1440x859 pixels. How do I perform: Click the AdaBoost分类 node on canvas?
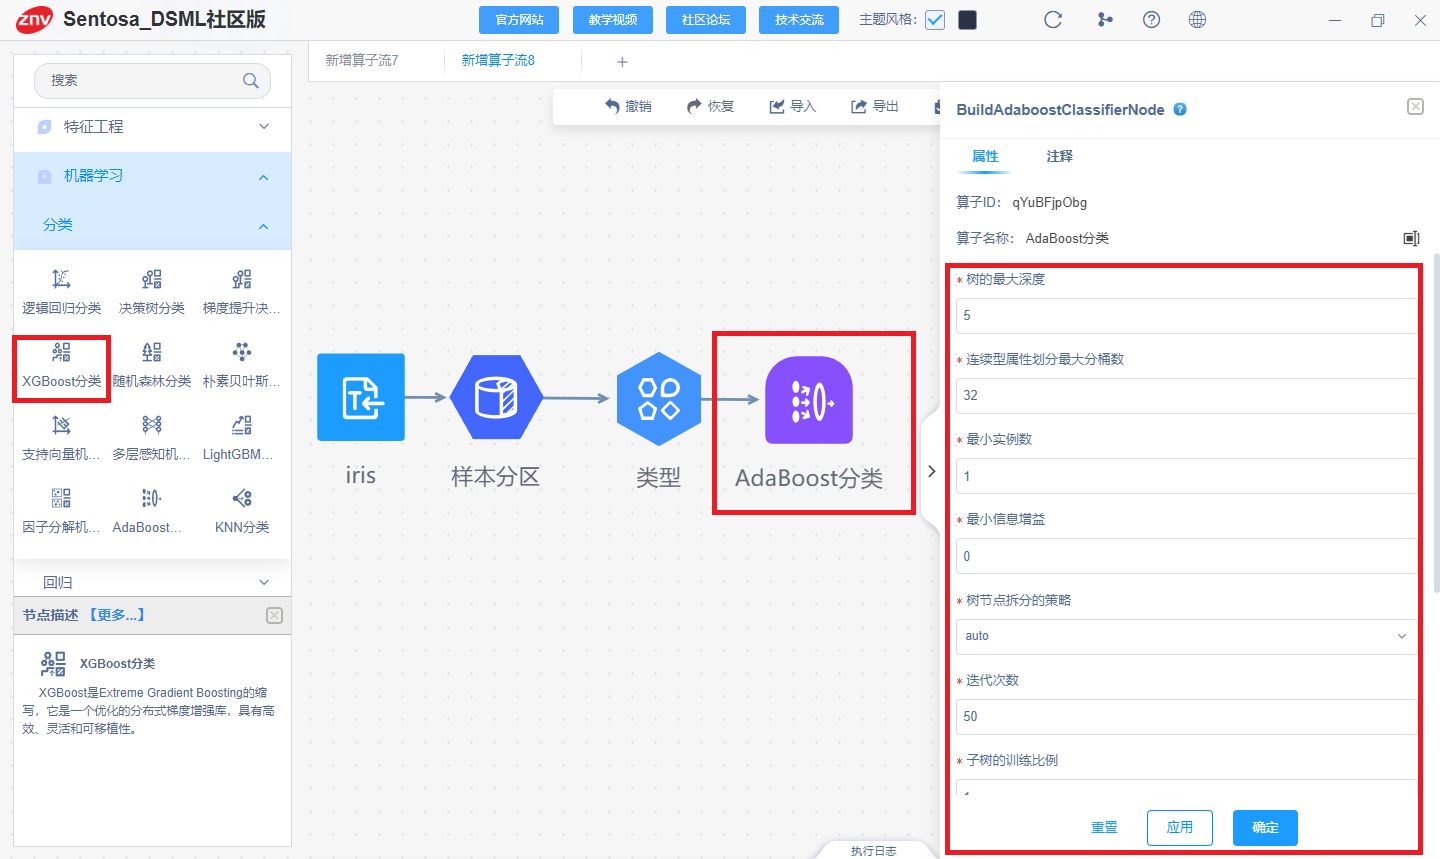(809, 400)
